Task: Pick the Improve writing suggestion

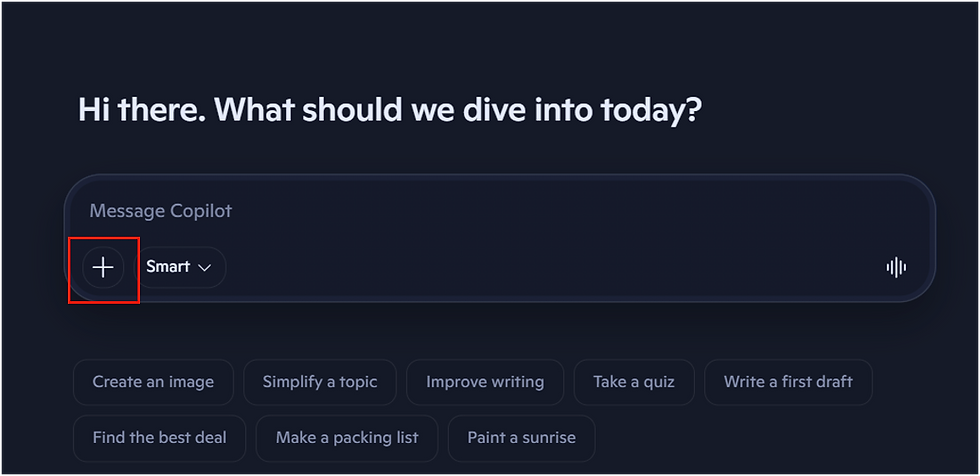Action: coord(485,382)
